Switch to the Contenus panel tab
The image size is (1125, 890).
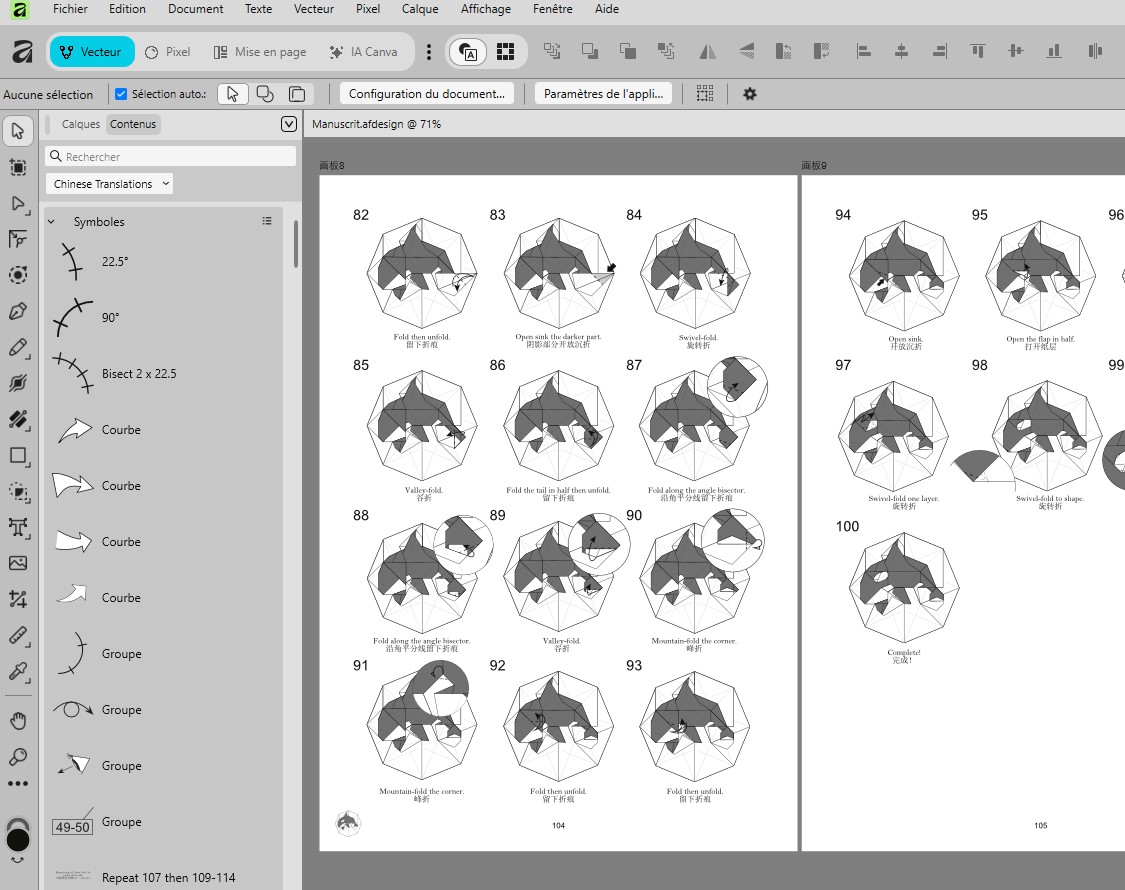click(133, 124)
